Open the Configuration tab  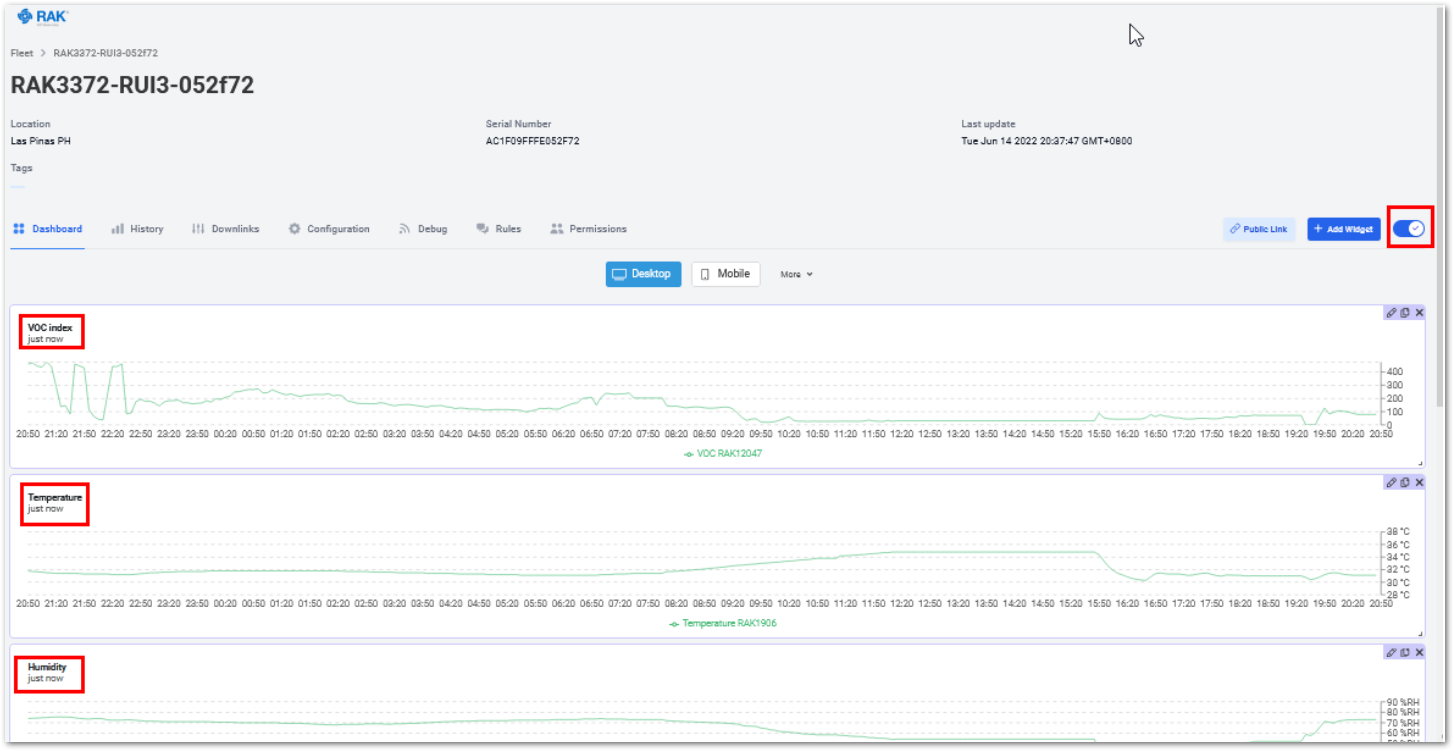click(329, 229)
